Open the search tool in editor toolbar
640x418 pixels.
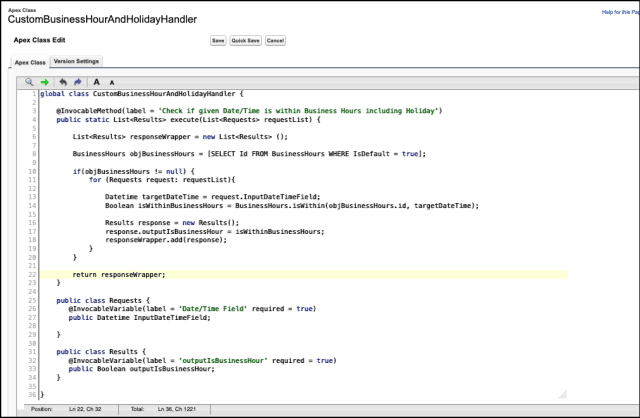click(29, 81)
